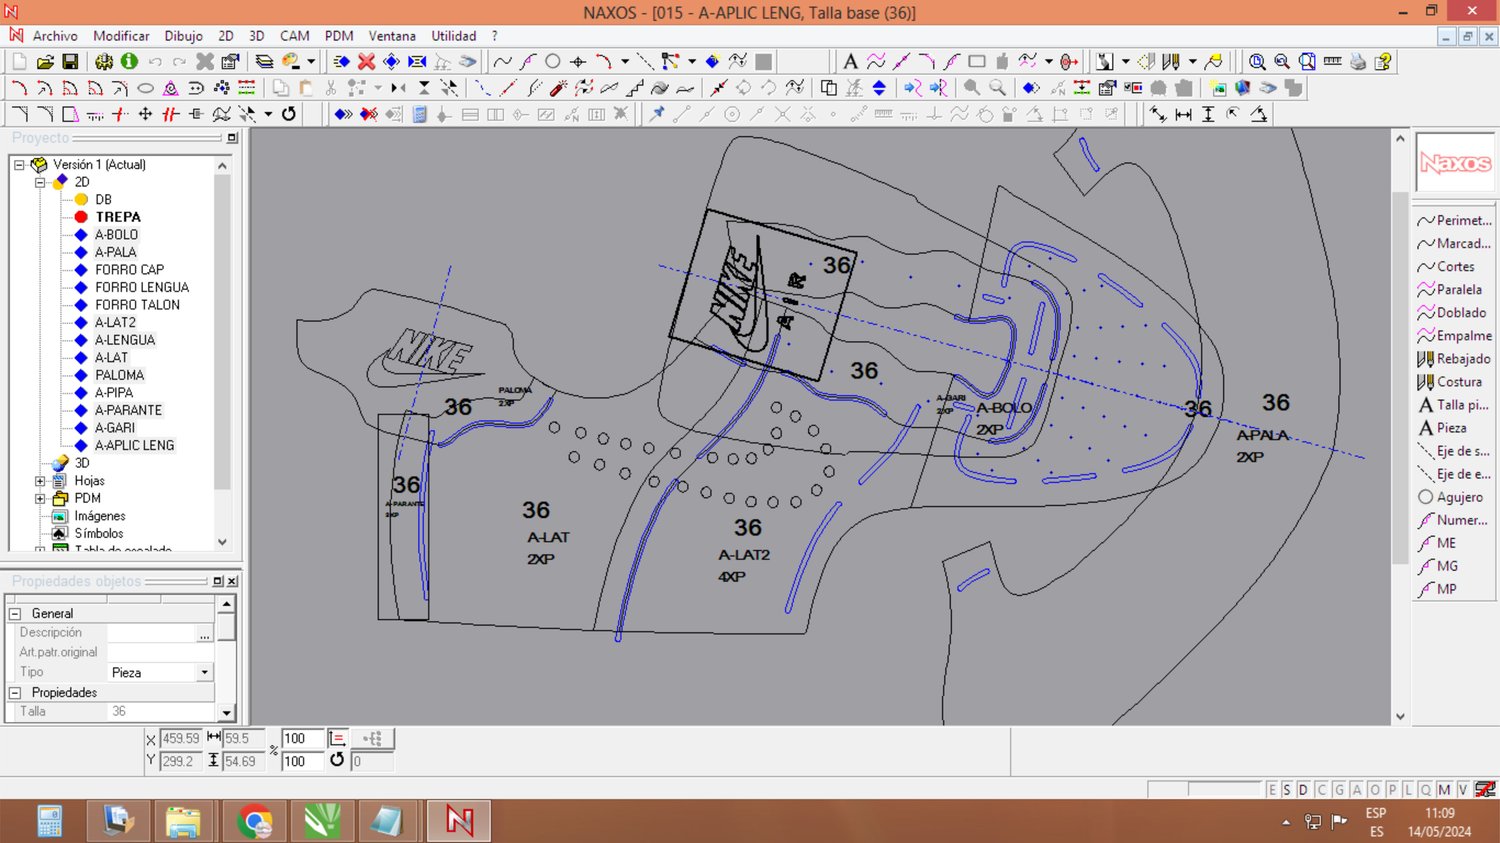Open Chrome from the taskbar
The width and height of the screenshot is (1500, 843).
tap(254, 822)
